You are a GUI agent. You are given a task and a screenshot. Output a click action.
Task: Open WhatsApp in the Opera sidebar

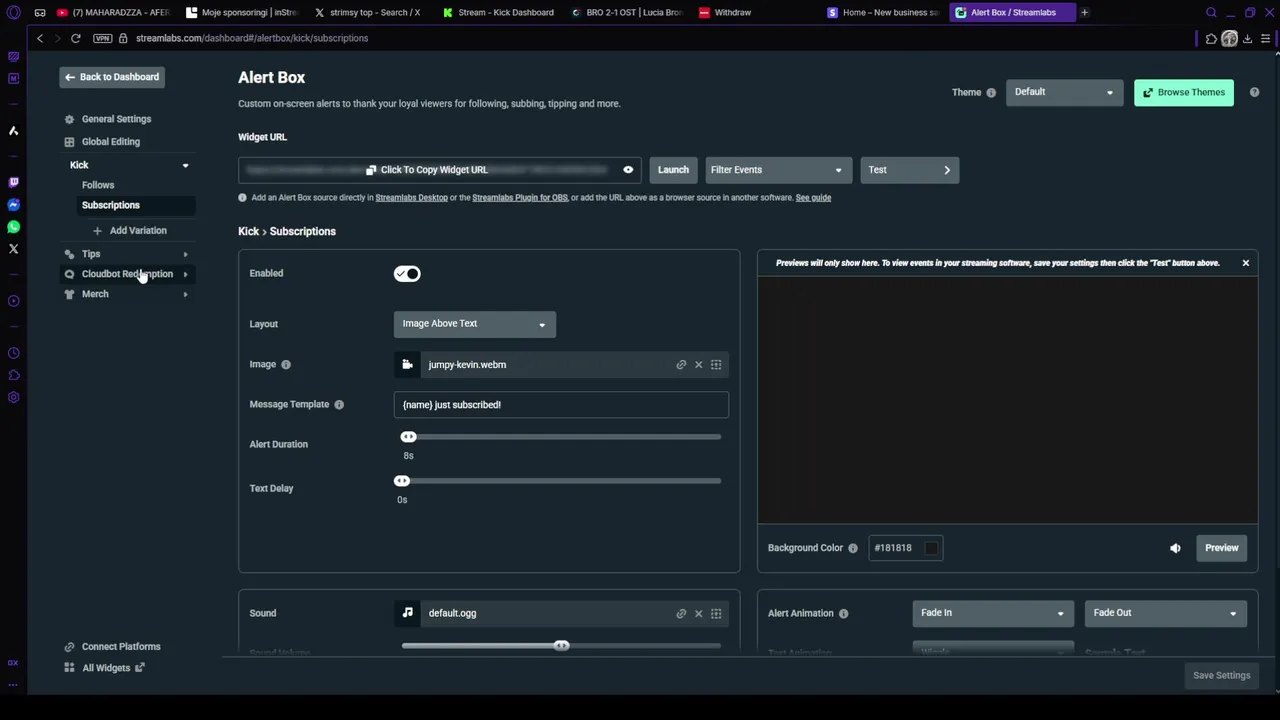point(13,227)
